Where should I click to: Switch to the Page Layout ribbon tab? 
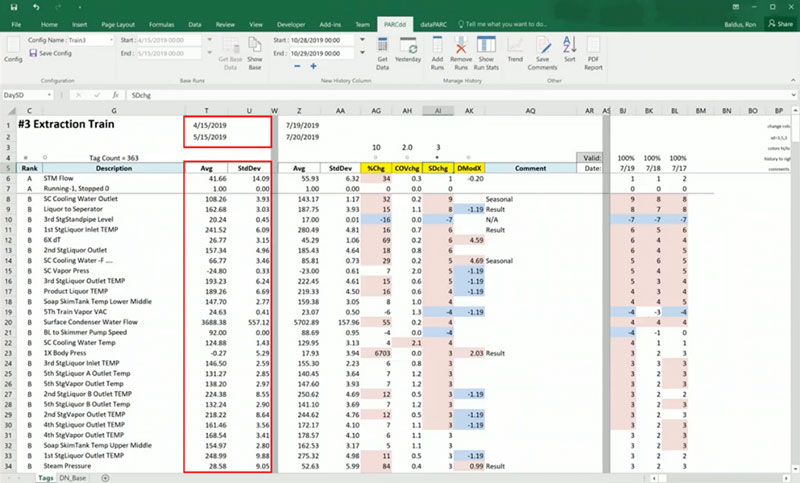pos(118,24)
